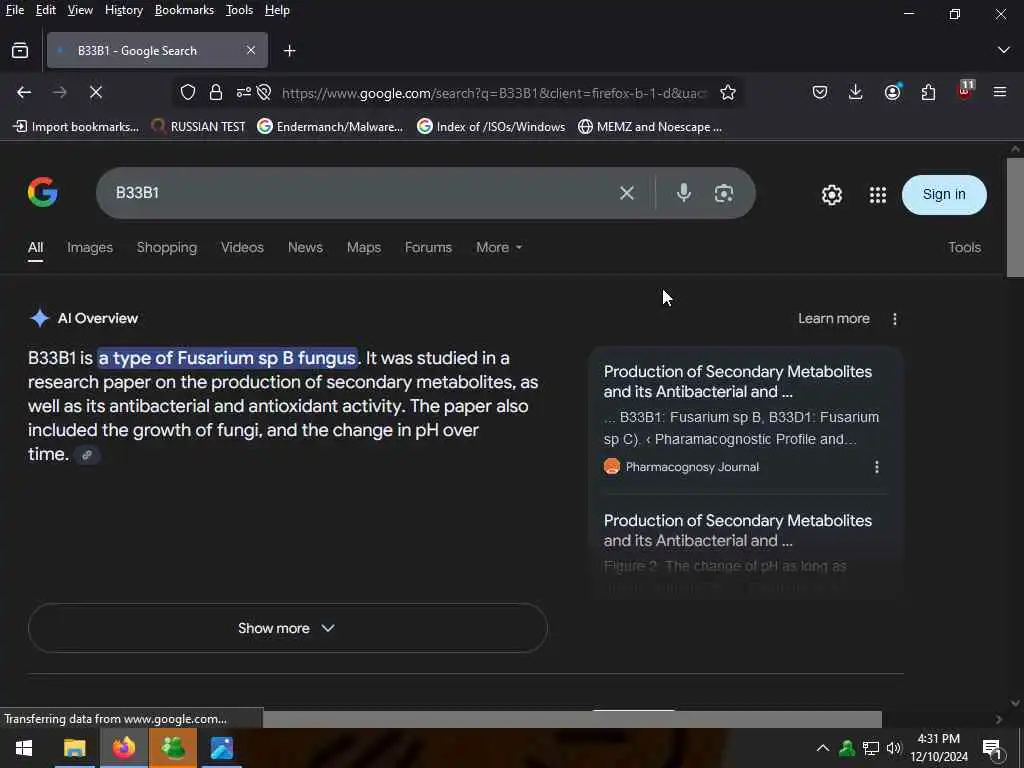1024x768 pixels.
Task: Open the Extensions puzzle icon
Action: click(928, 92)
